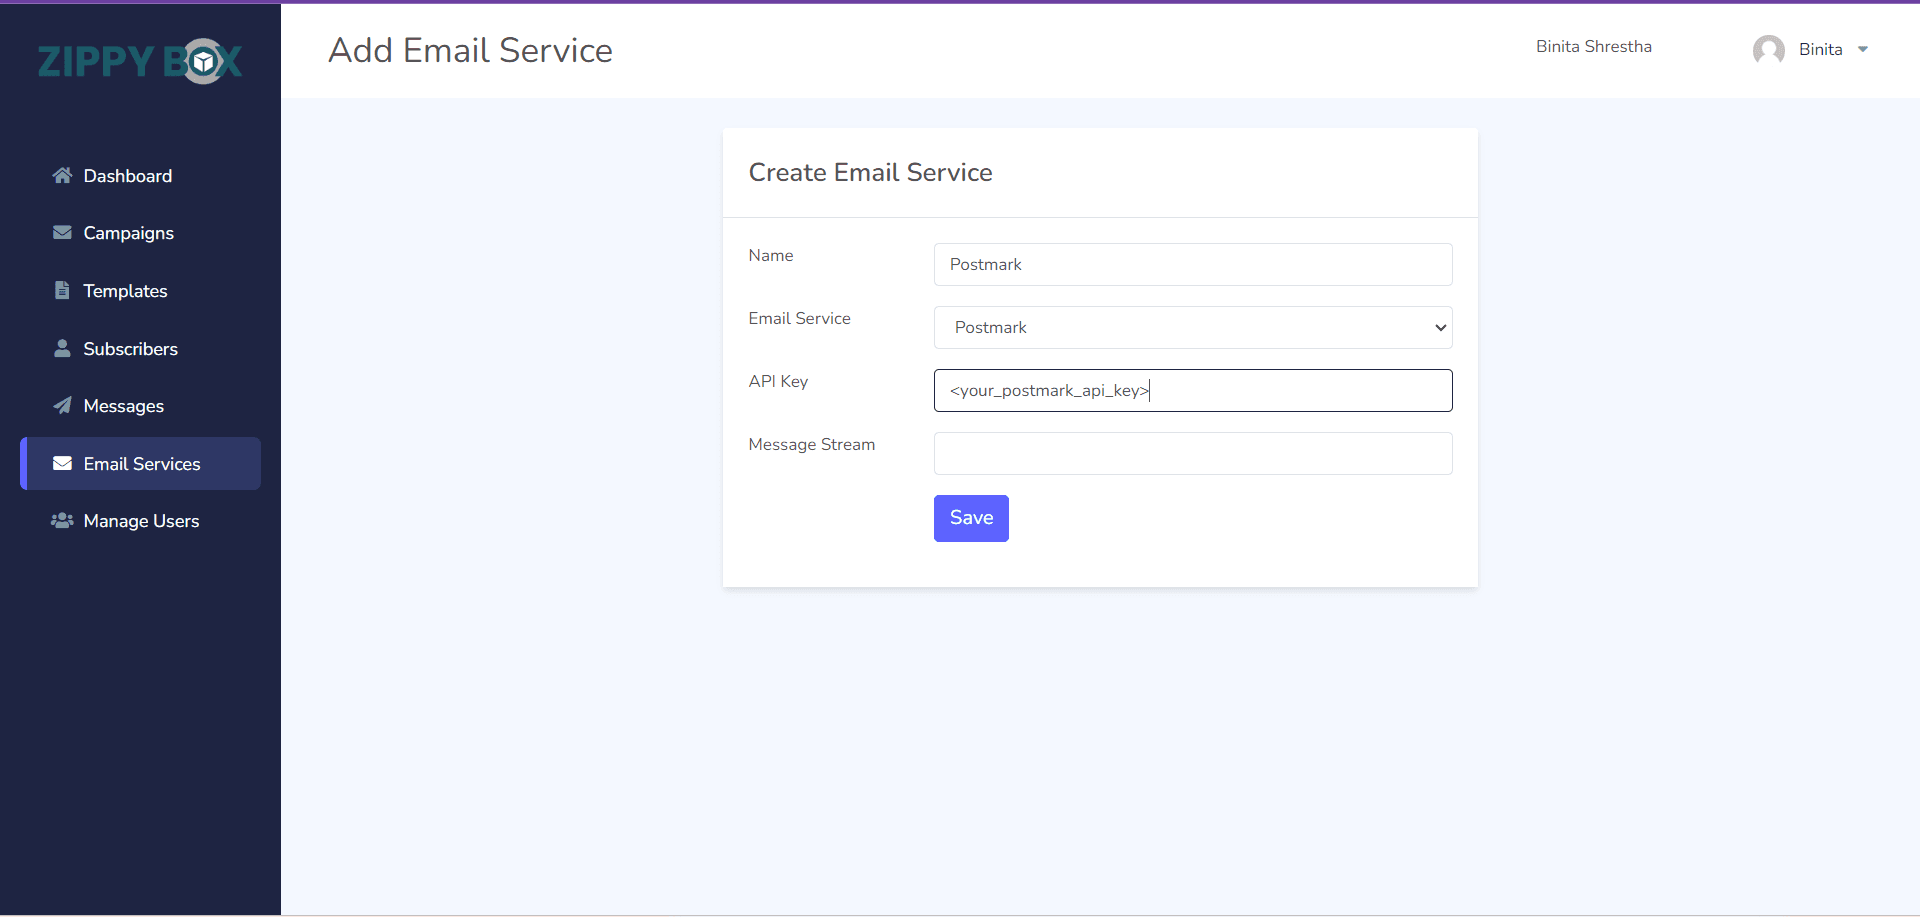Open the Dashboard menu item
Viewport: 1920px width, 917px height.
140,176
